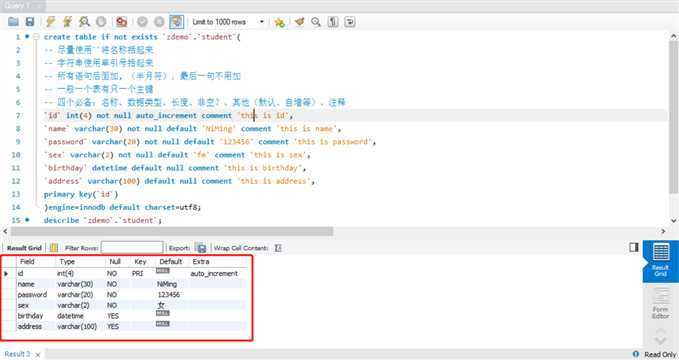
Task: Select the 'birthday' field cell
Action: coord(30,316)
